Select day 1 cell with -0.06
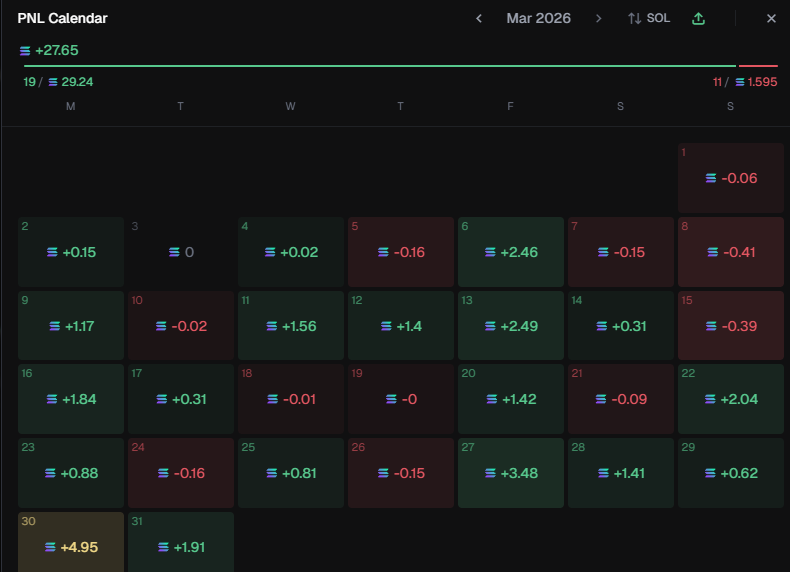 click(x=731, y=178)
